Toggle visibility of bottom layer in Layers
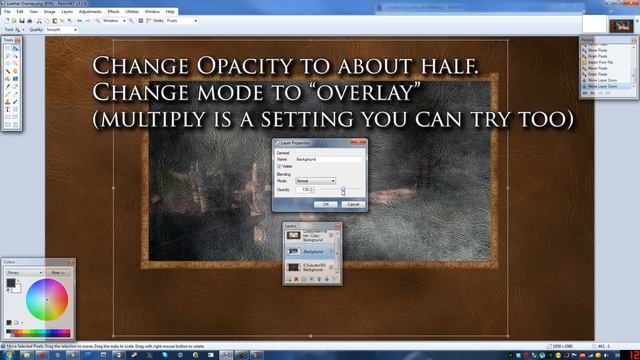The height and width of the screenshot is (360, 640). tap(331, 267)
